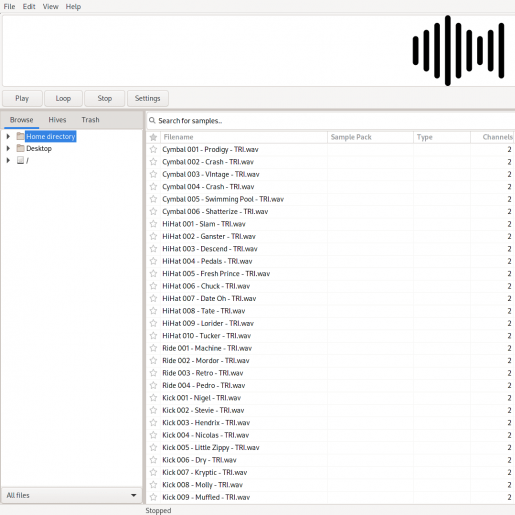515x515 pixels.
Task: Click the Loop button
Action: tap(63, 98)
